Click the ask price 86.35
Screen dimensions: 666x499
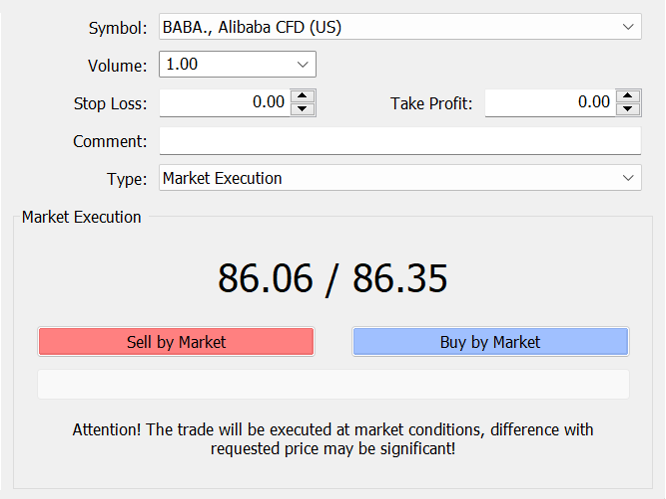400,279
